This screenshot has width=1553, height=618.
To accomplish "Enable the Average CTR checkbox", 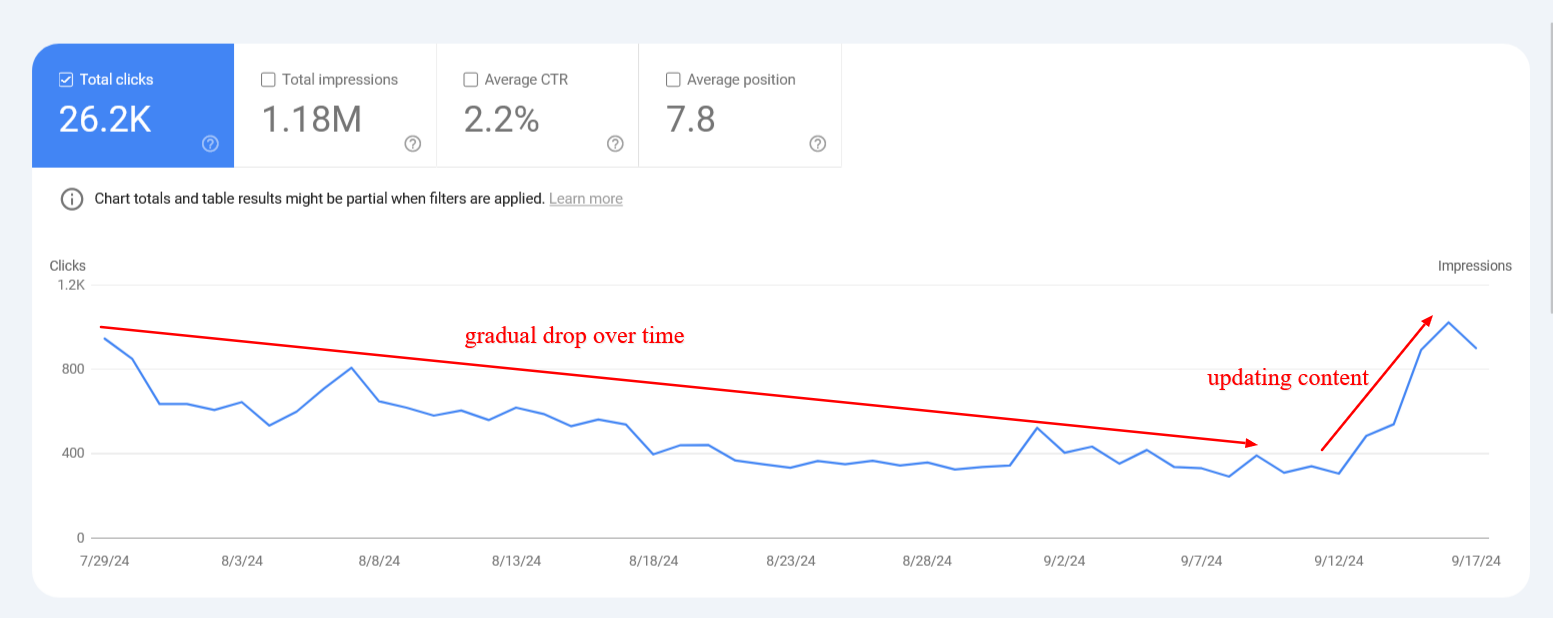I will point(470,79).
